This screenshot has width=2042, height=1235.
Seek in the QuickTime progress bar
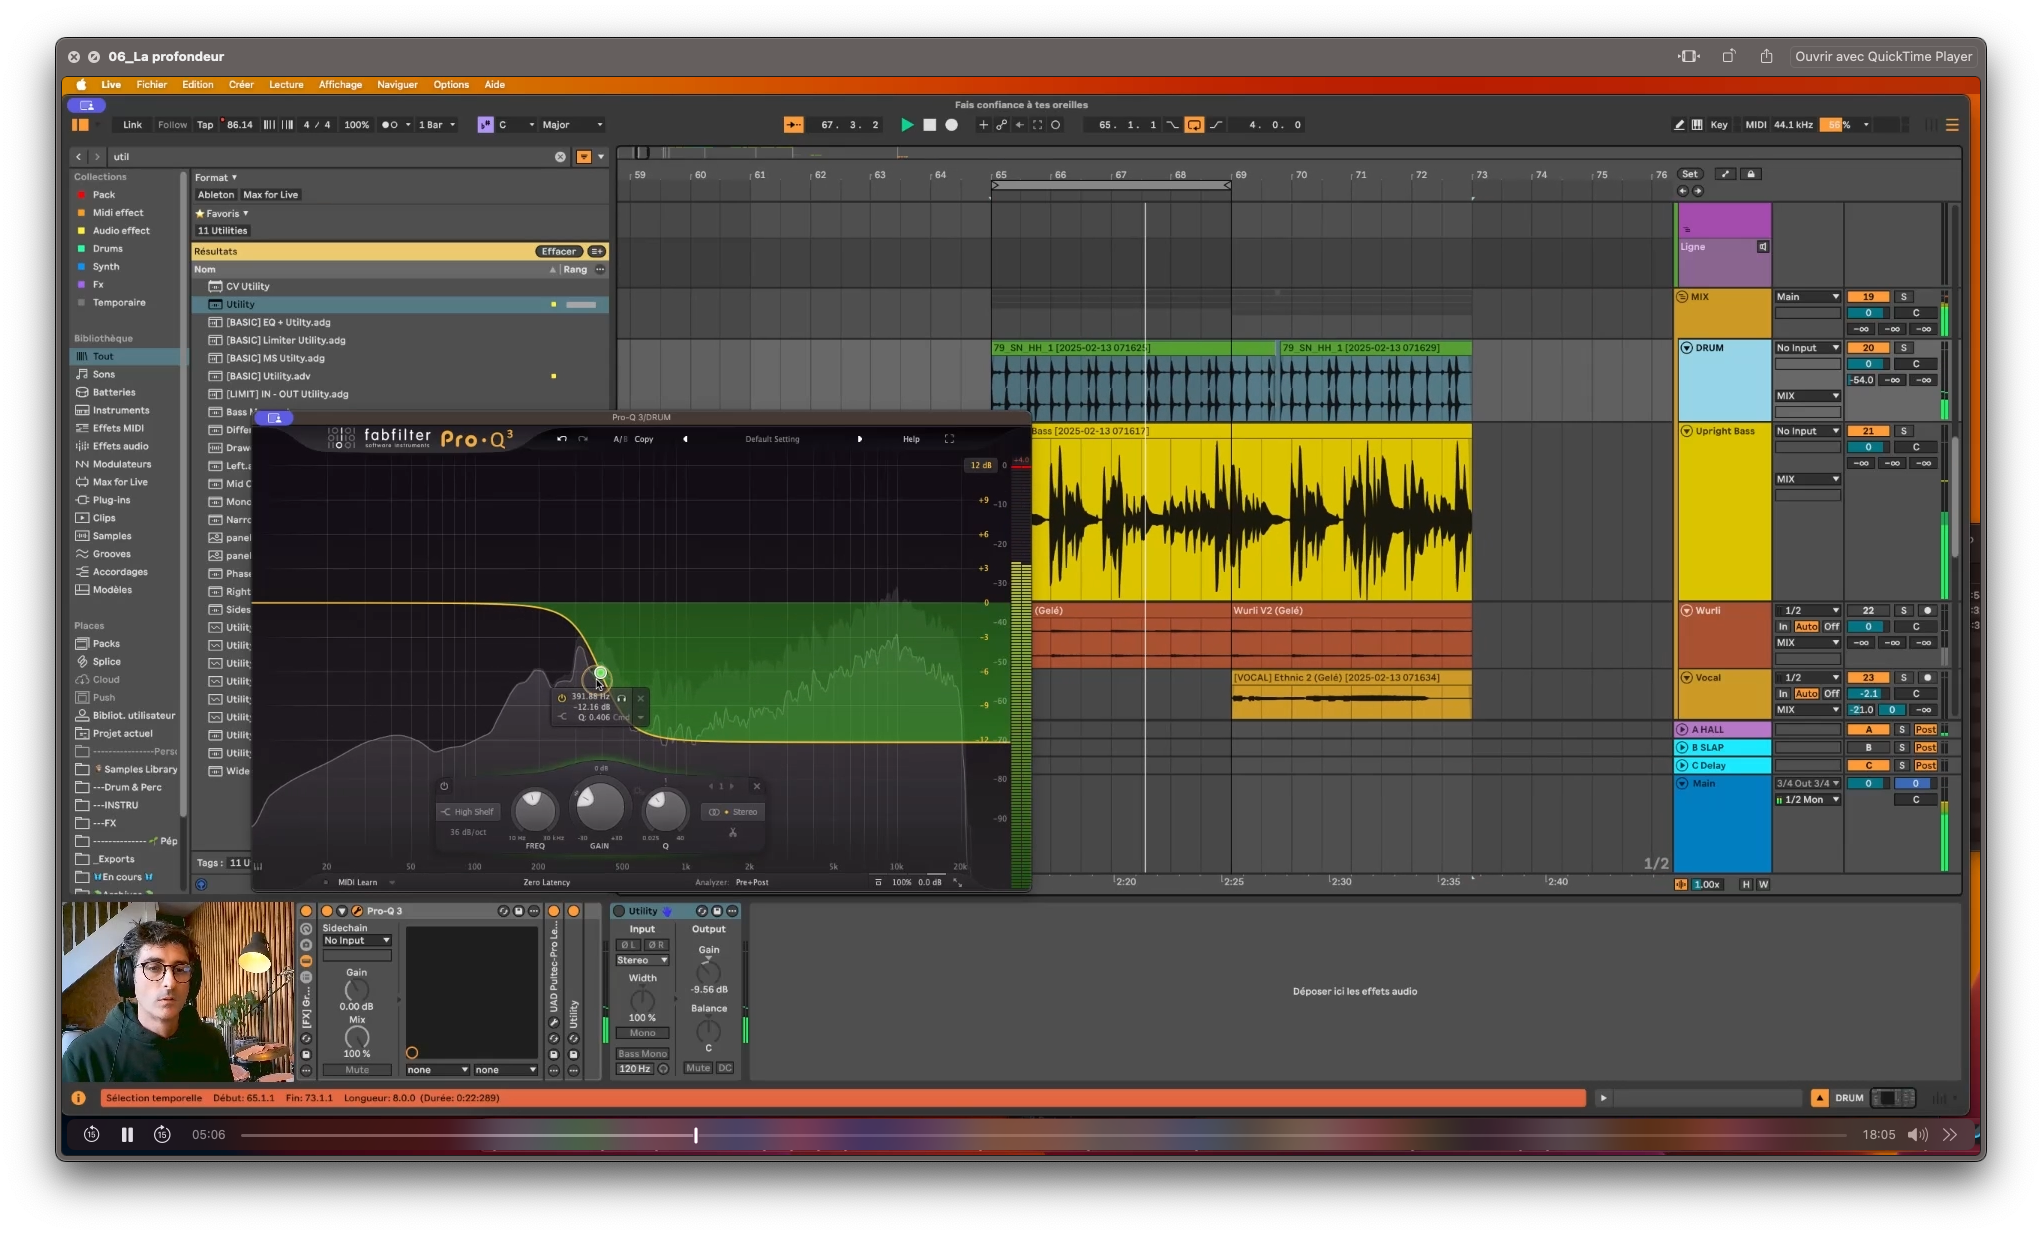pos(1043,1135)
